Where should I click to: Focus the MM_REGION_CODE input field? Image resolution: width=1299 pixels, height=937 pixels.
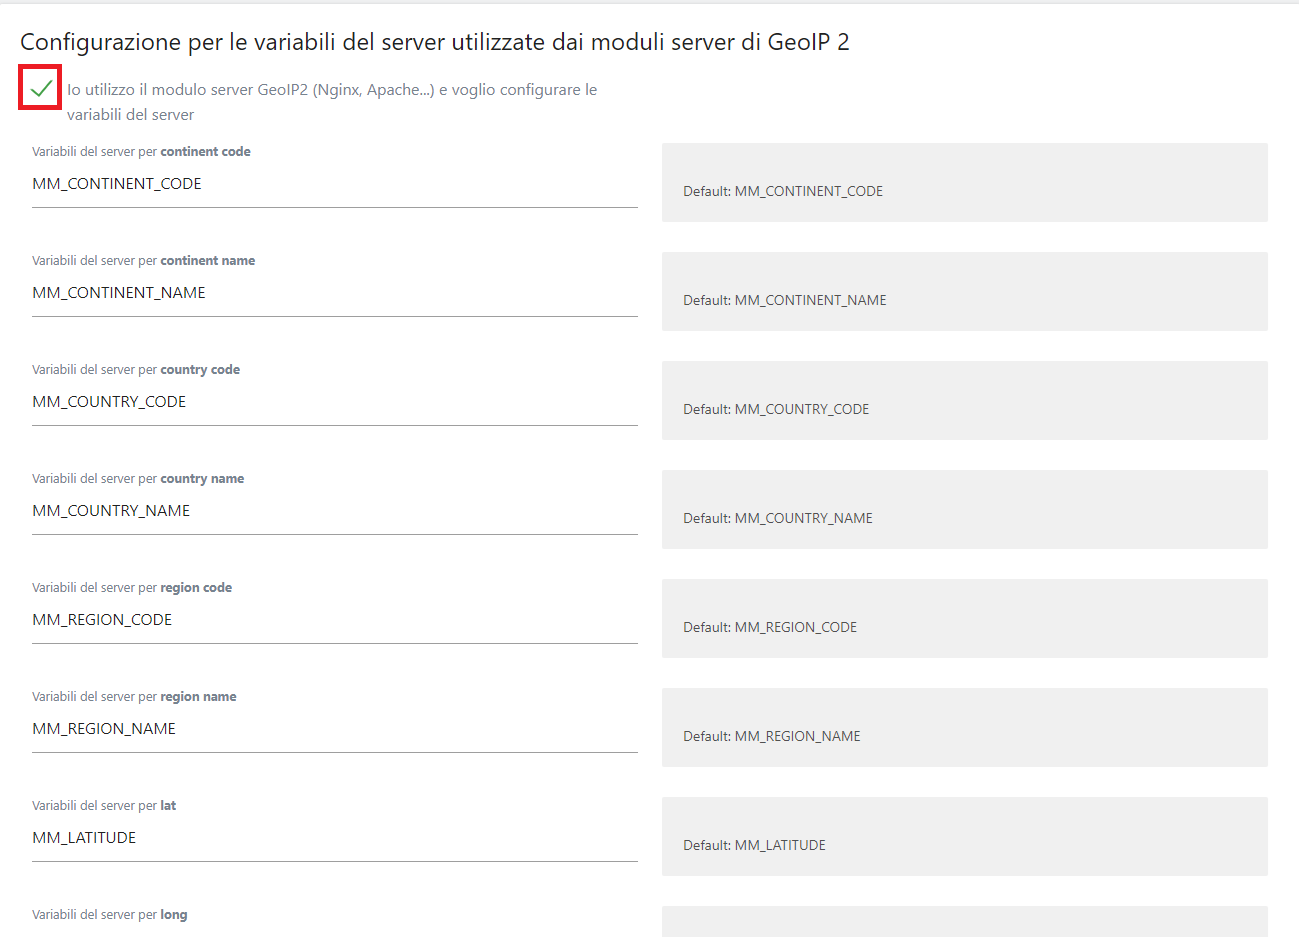tap(334, 620)
